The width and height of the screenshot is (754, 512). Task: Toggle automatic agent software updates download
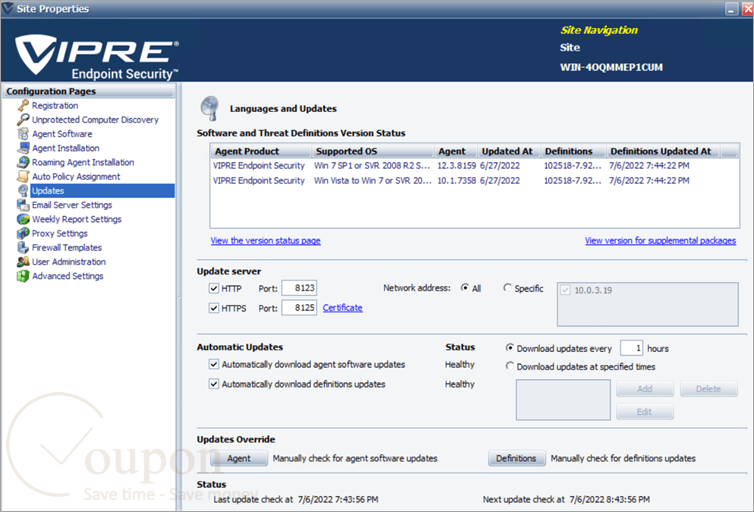[x=214, y=364]
